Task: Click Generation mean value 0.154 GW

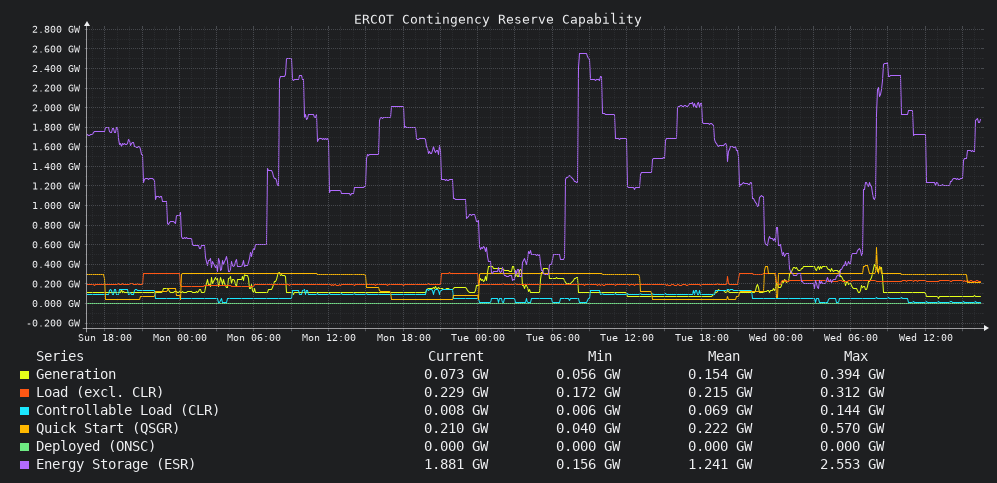Action: (720, 375)
